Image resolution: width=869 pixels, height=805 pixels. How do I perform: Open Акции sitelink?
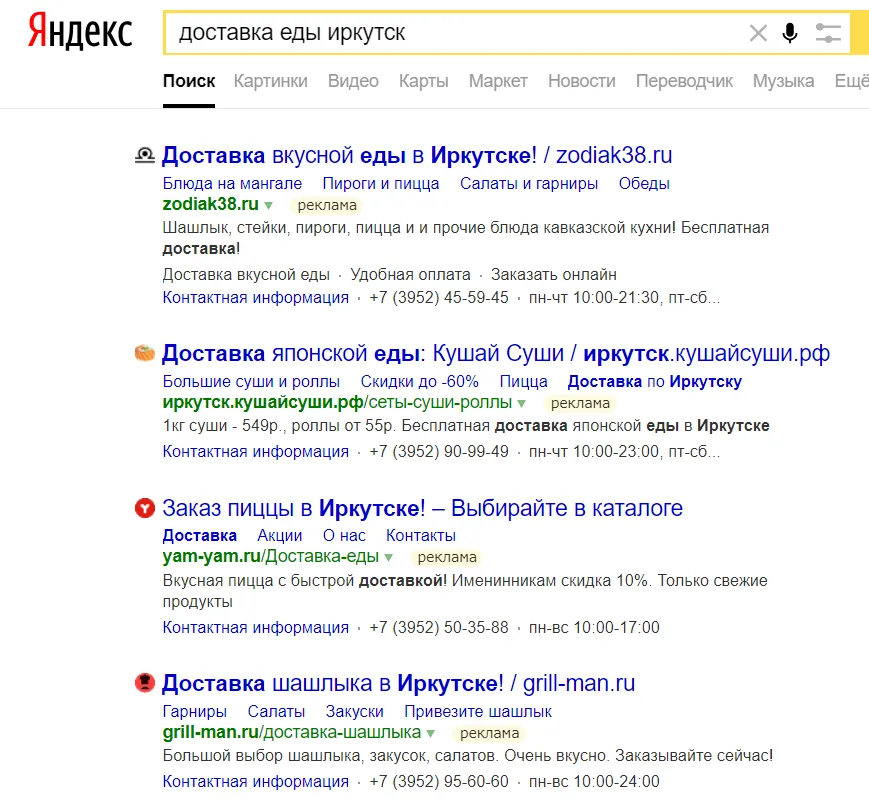(279, 535)
